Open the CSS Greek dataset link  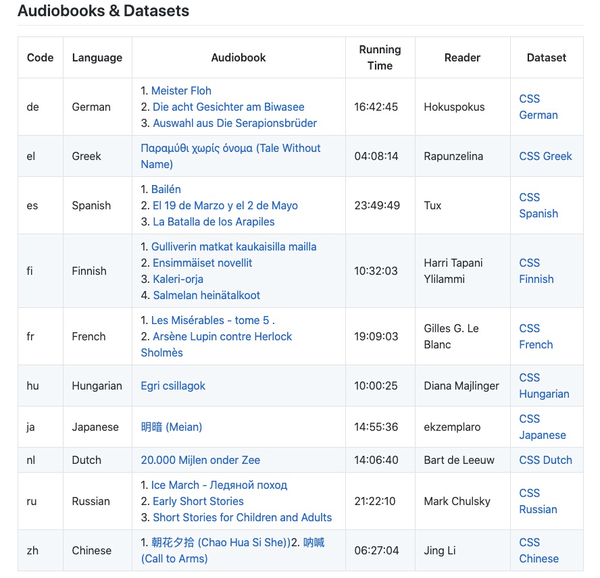pos(545,156)
